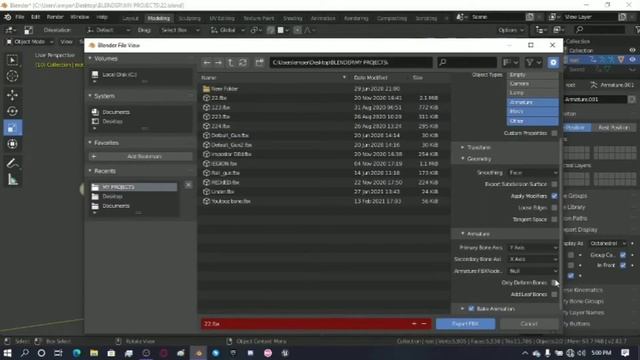The width and height of the screenshot is (640, 360).
Task: Click Cancel button in file view
Action: point(529,324)
